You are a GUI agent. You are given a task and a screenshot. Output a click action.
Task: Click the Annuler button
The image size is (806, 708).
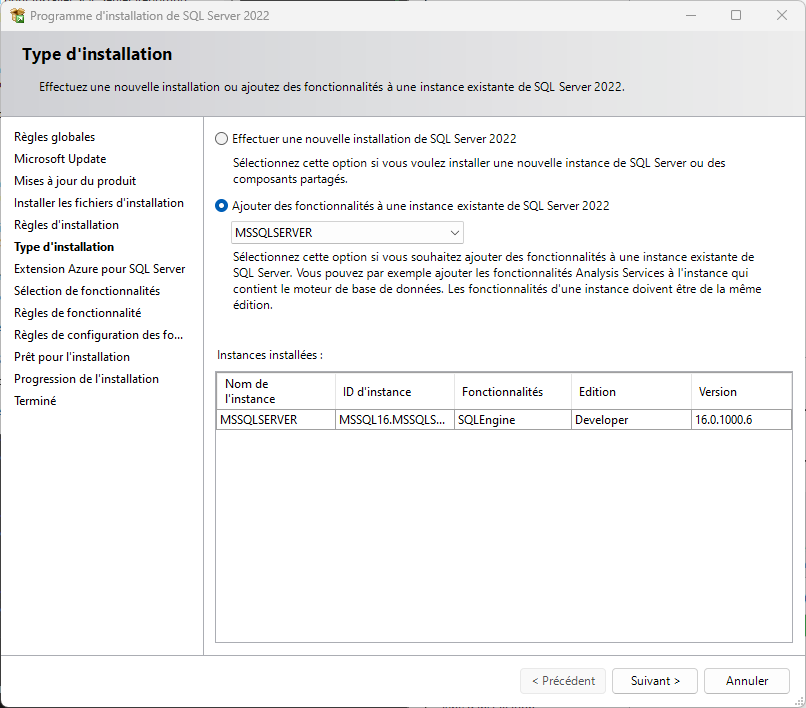746,681
